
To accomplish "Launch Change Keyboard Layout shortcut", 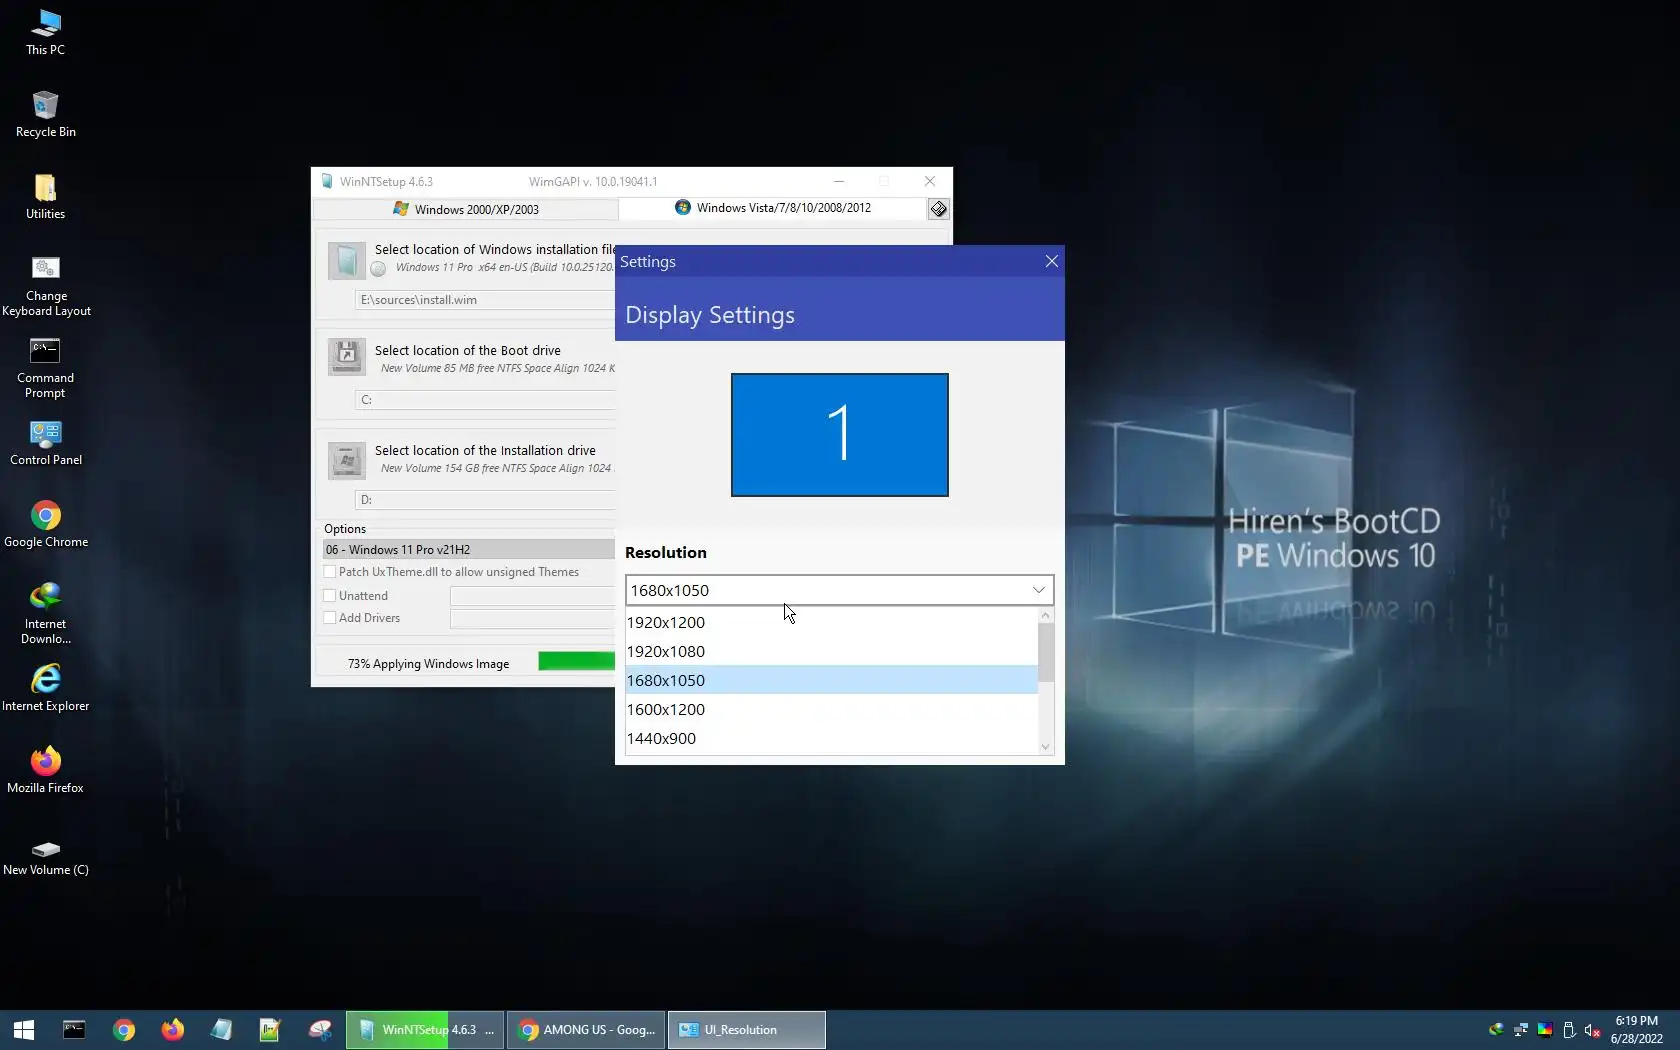I will [46, 286].
